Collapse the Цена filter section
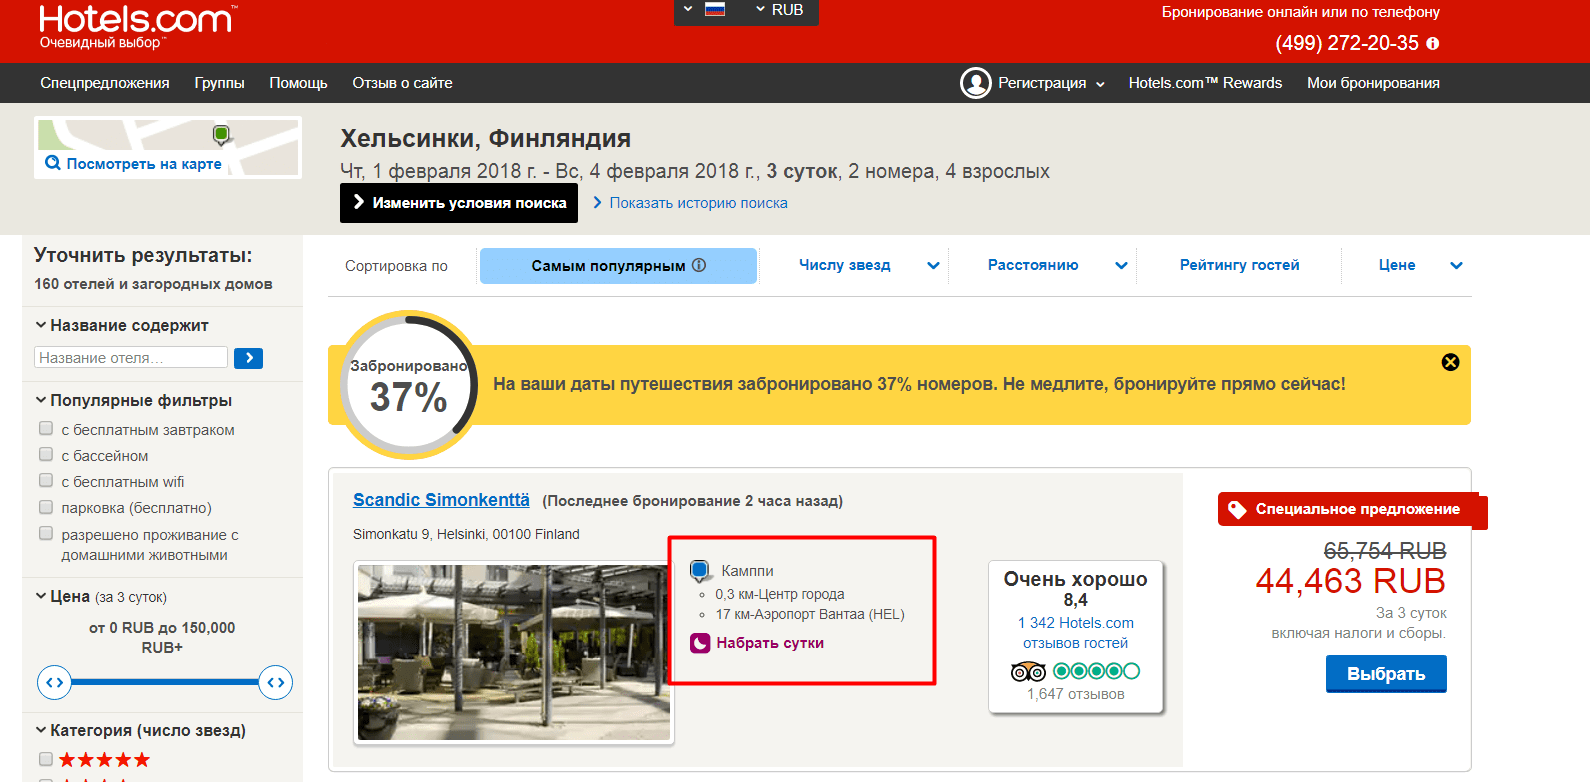Viewport: 1590px width, 782px height. point(101,596)
